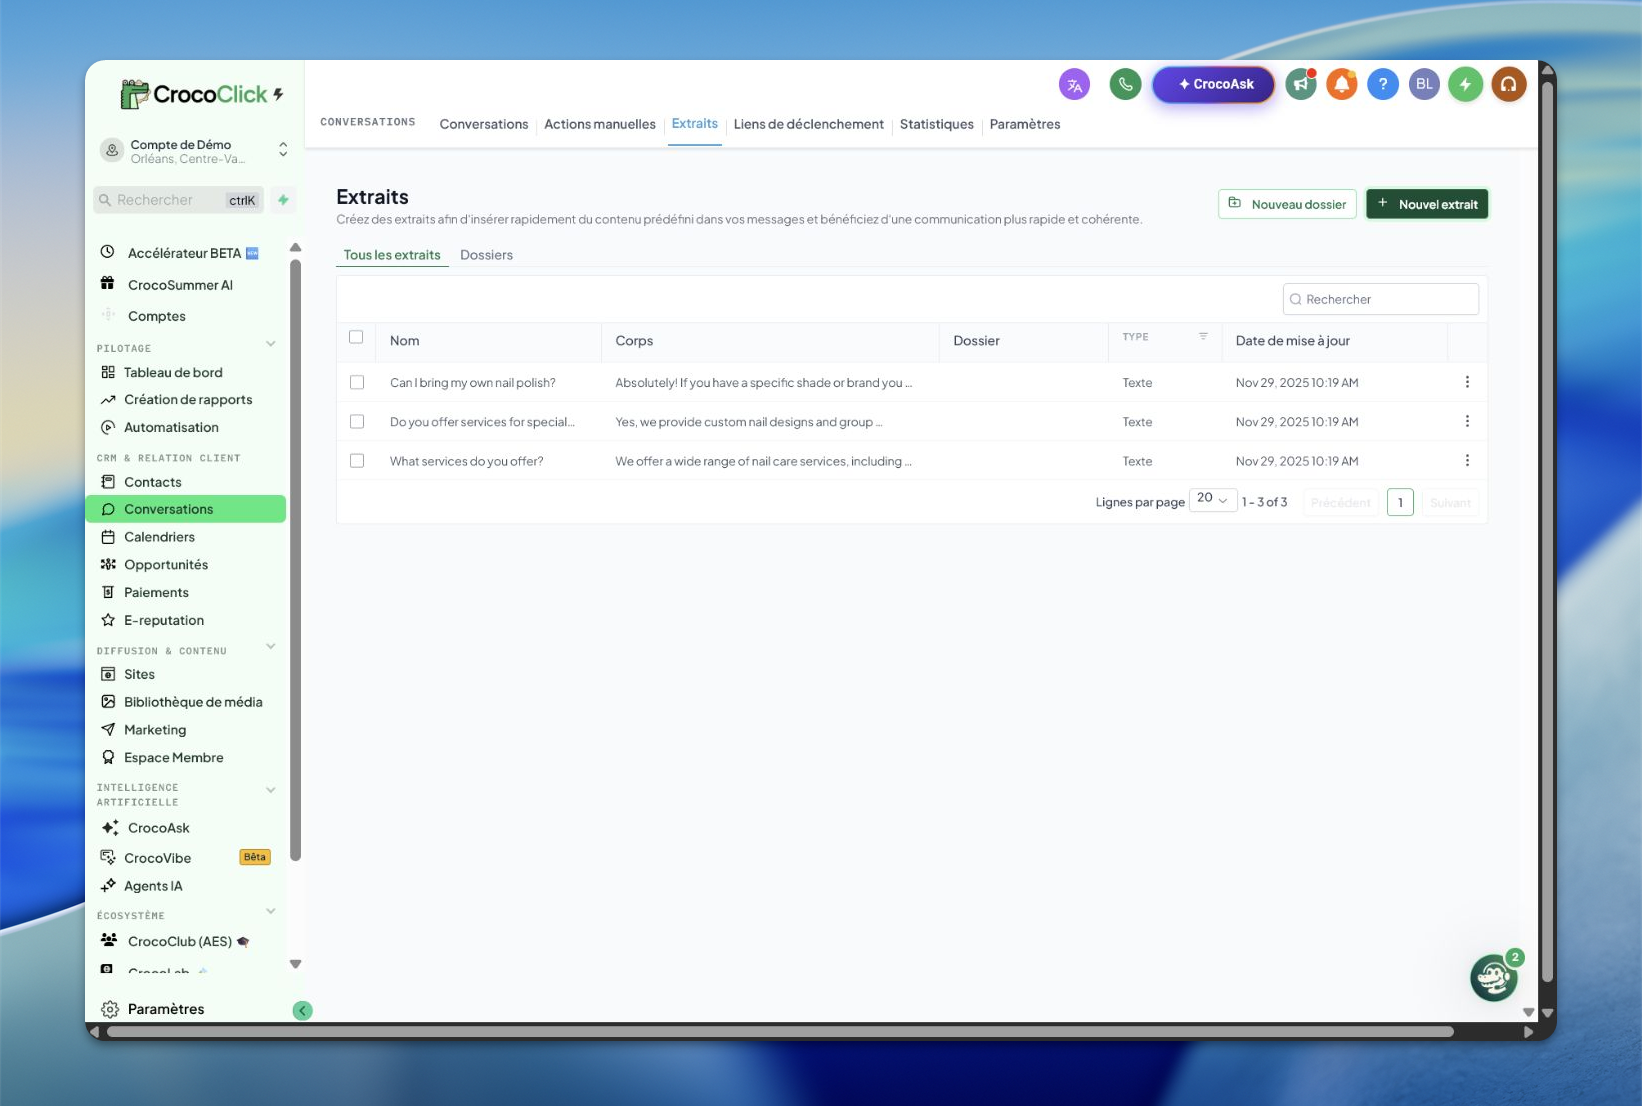Open the rows per page dropdown showing 20
This screenshot has height=1106, width=1642.
(x=1213, y=499)
